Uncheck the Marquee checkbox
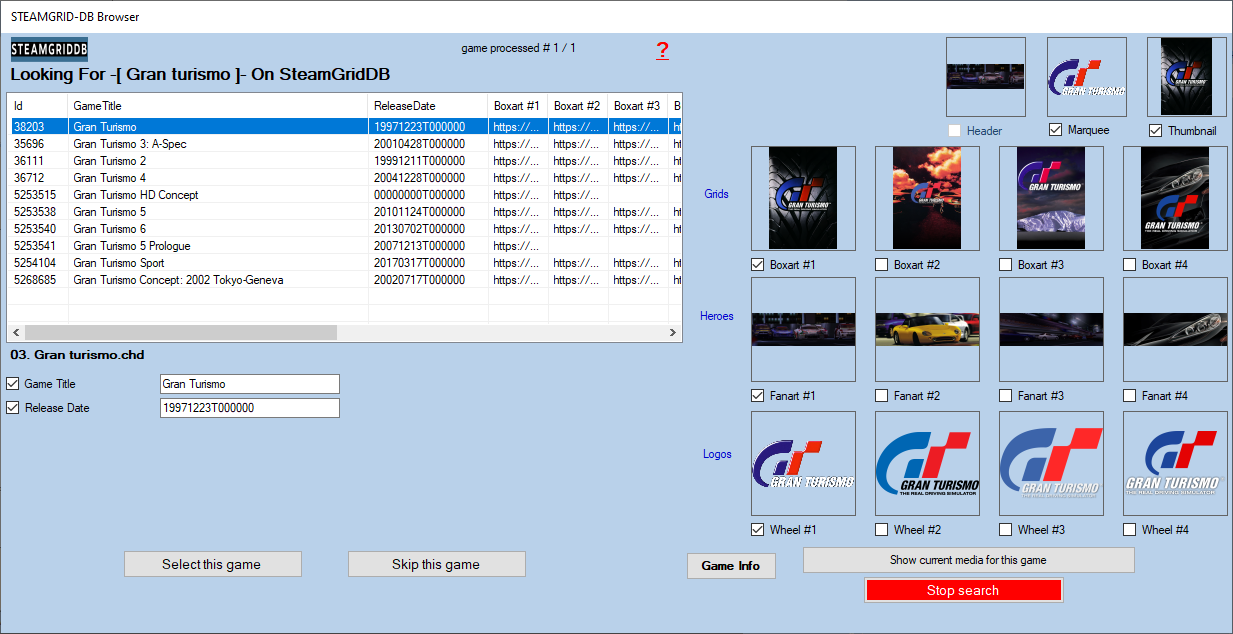1233x634 pixels. 1055,131
